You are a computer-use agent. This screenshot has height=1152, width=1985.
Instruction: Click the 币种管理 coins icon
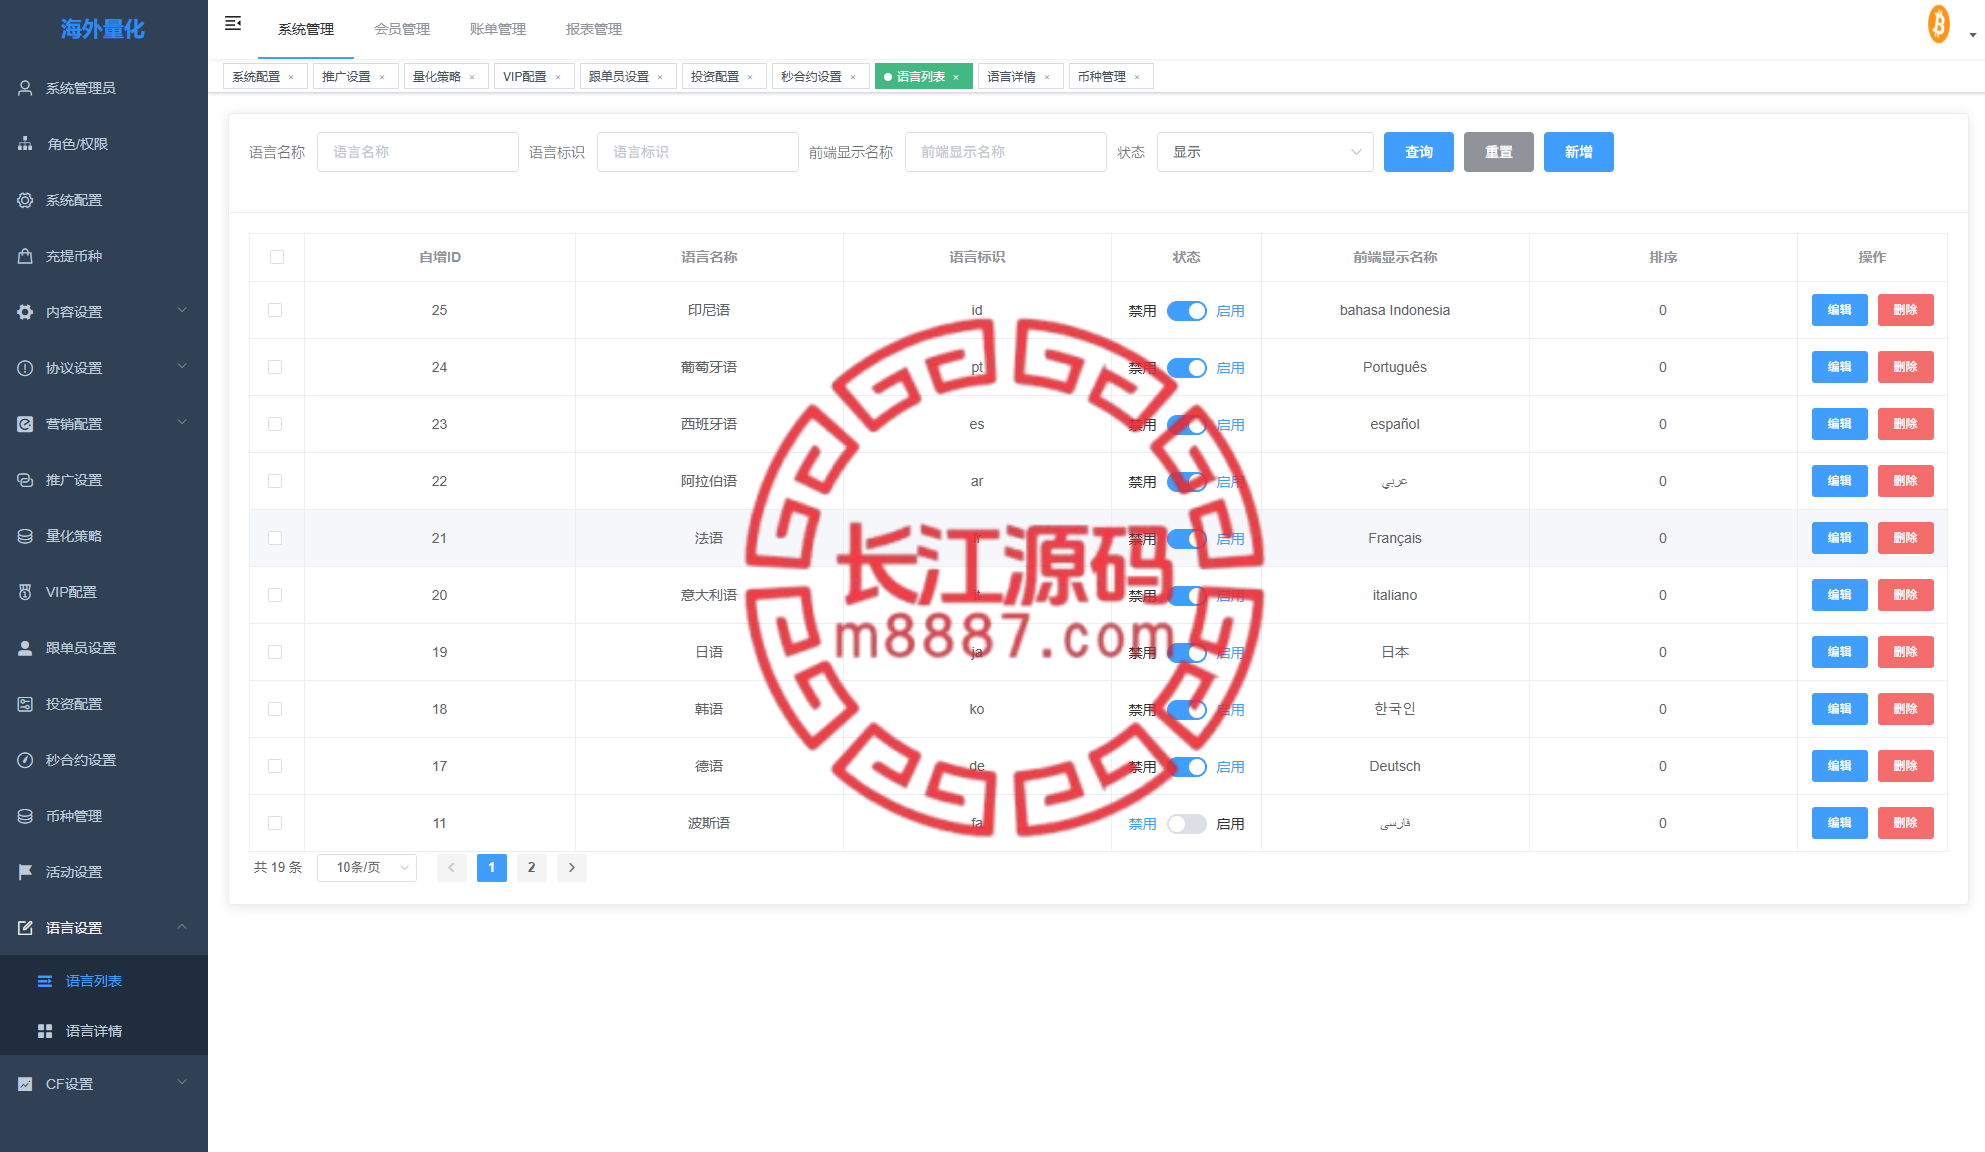[25, 816]
